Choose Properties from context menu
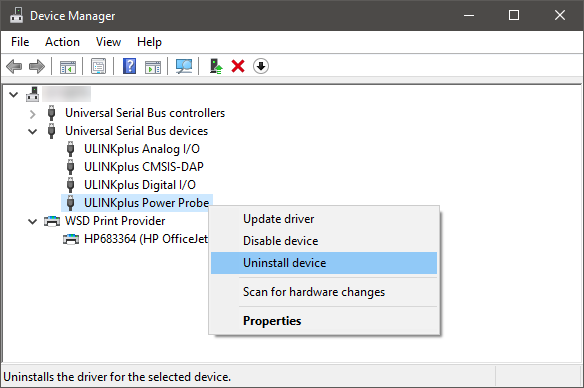This screenshot has height=388, width=584. tap(324, 321)
